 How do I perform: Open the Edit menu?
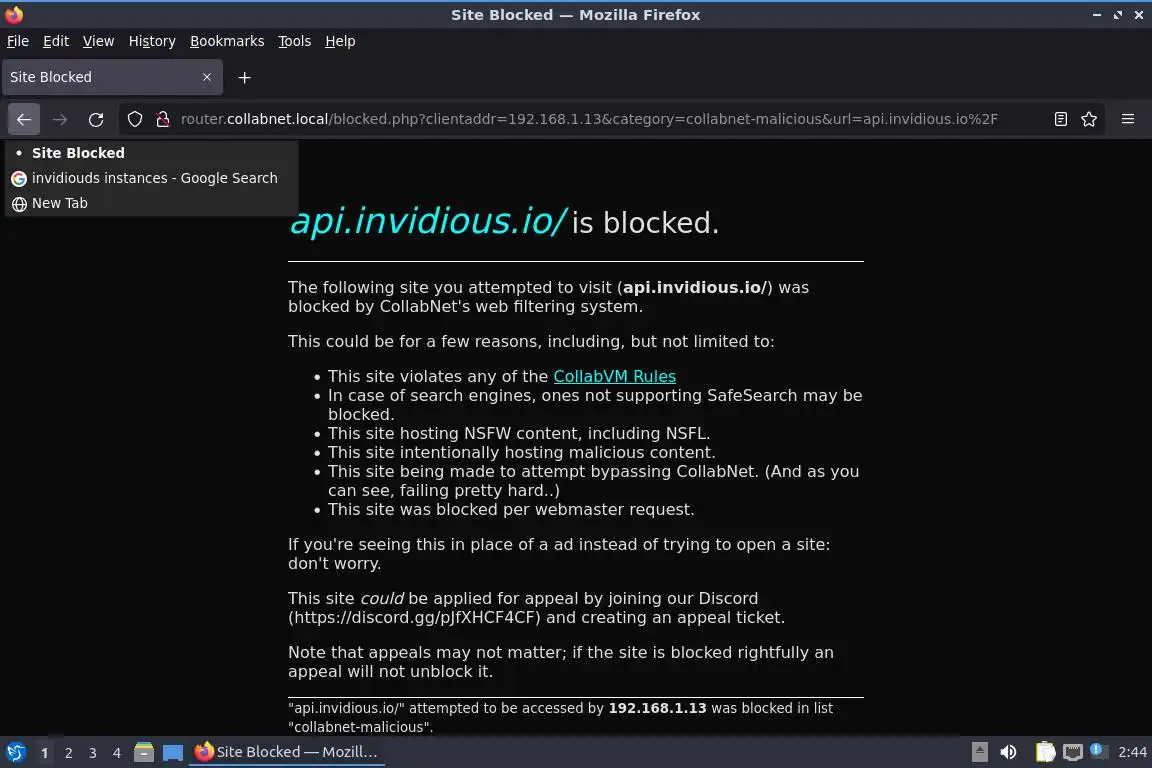pos(56,41)
